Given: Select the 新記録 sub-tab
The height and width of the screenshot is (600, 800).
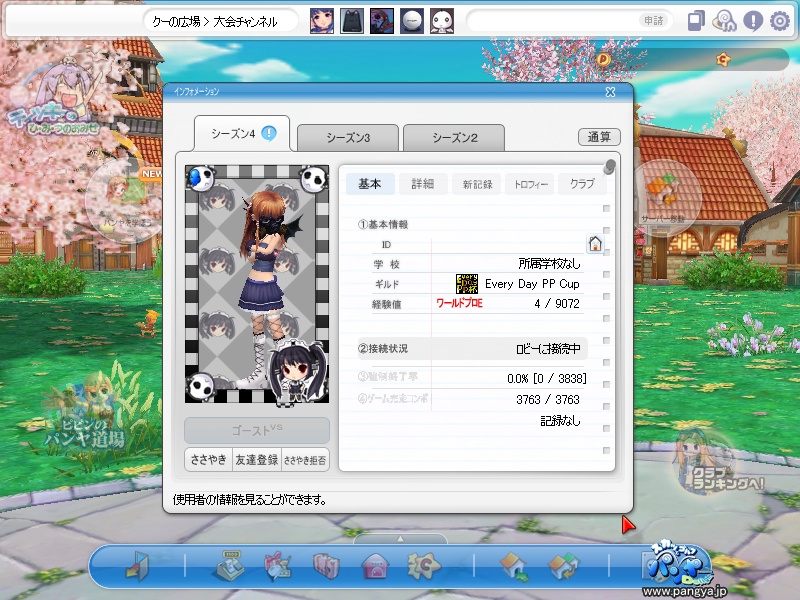Looking at the screenshot, I should (477, 184).
